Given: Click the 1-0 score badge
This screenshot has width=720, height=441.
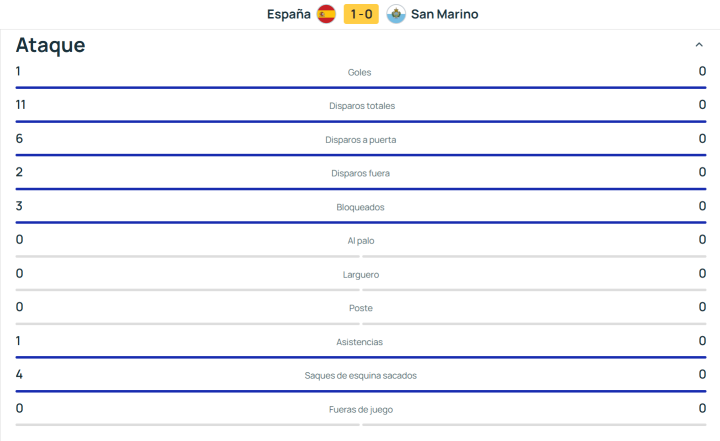Looking at the screenshot, I should point(360,14).
